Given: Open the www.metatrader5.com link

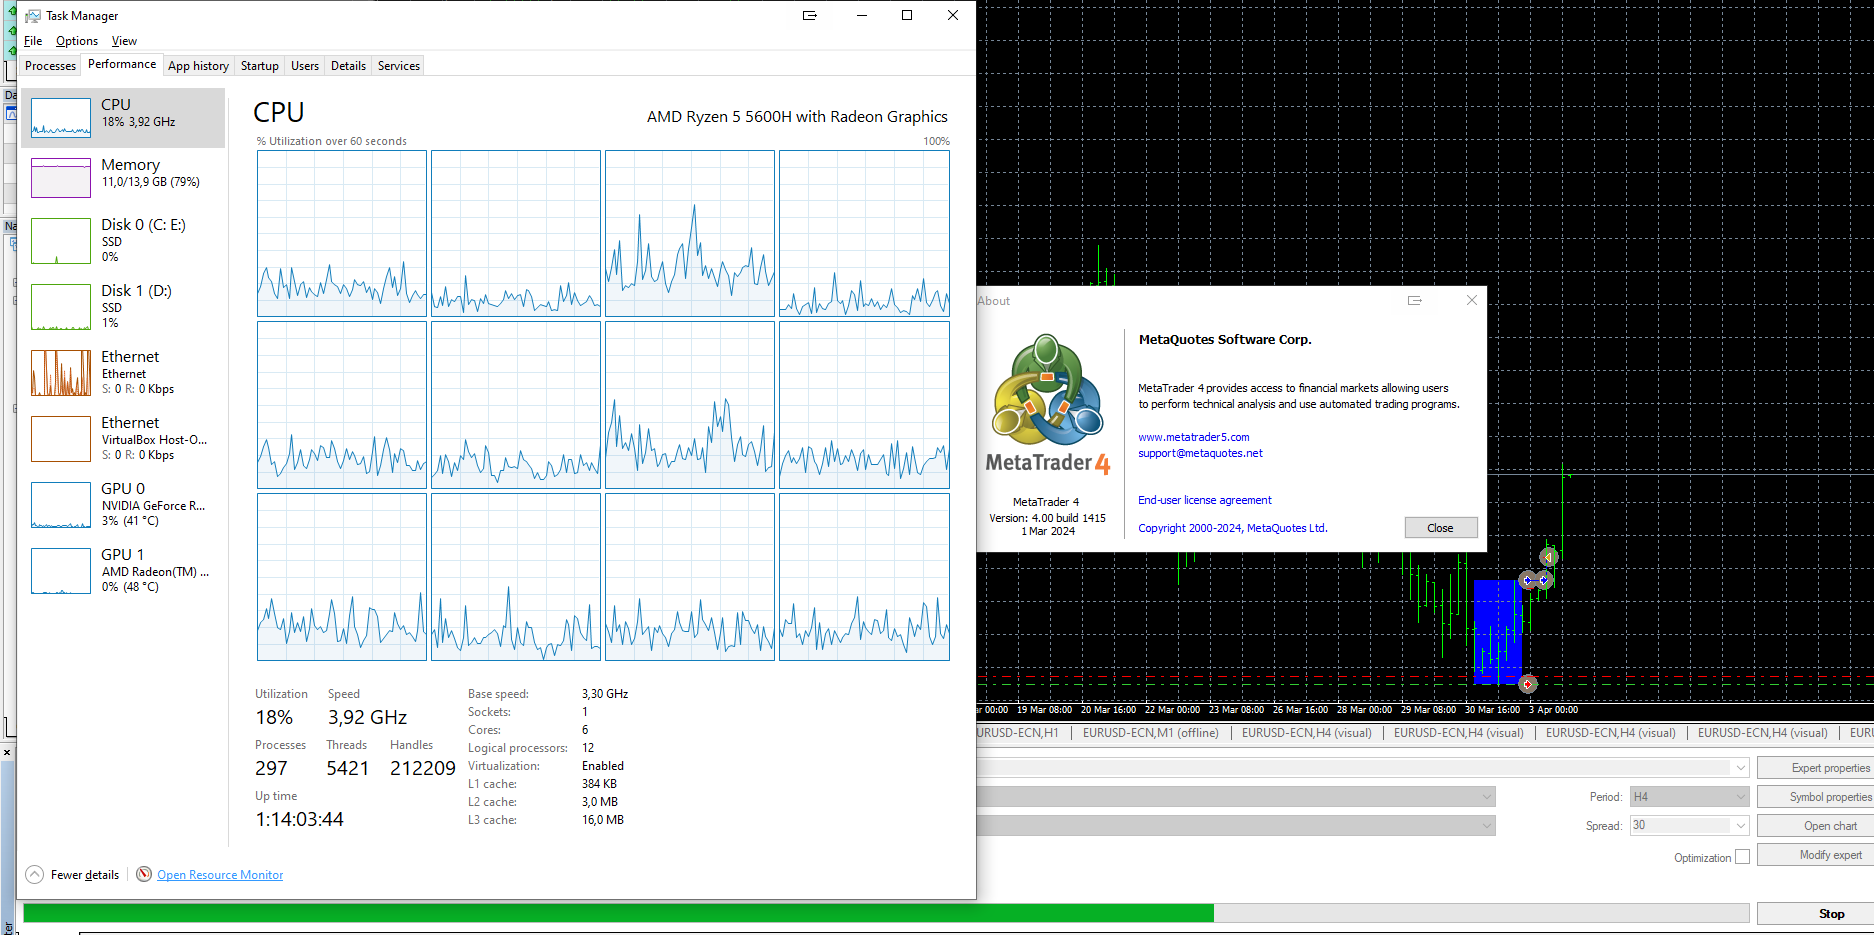Looking at the screenshot, I should 1194,437.
